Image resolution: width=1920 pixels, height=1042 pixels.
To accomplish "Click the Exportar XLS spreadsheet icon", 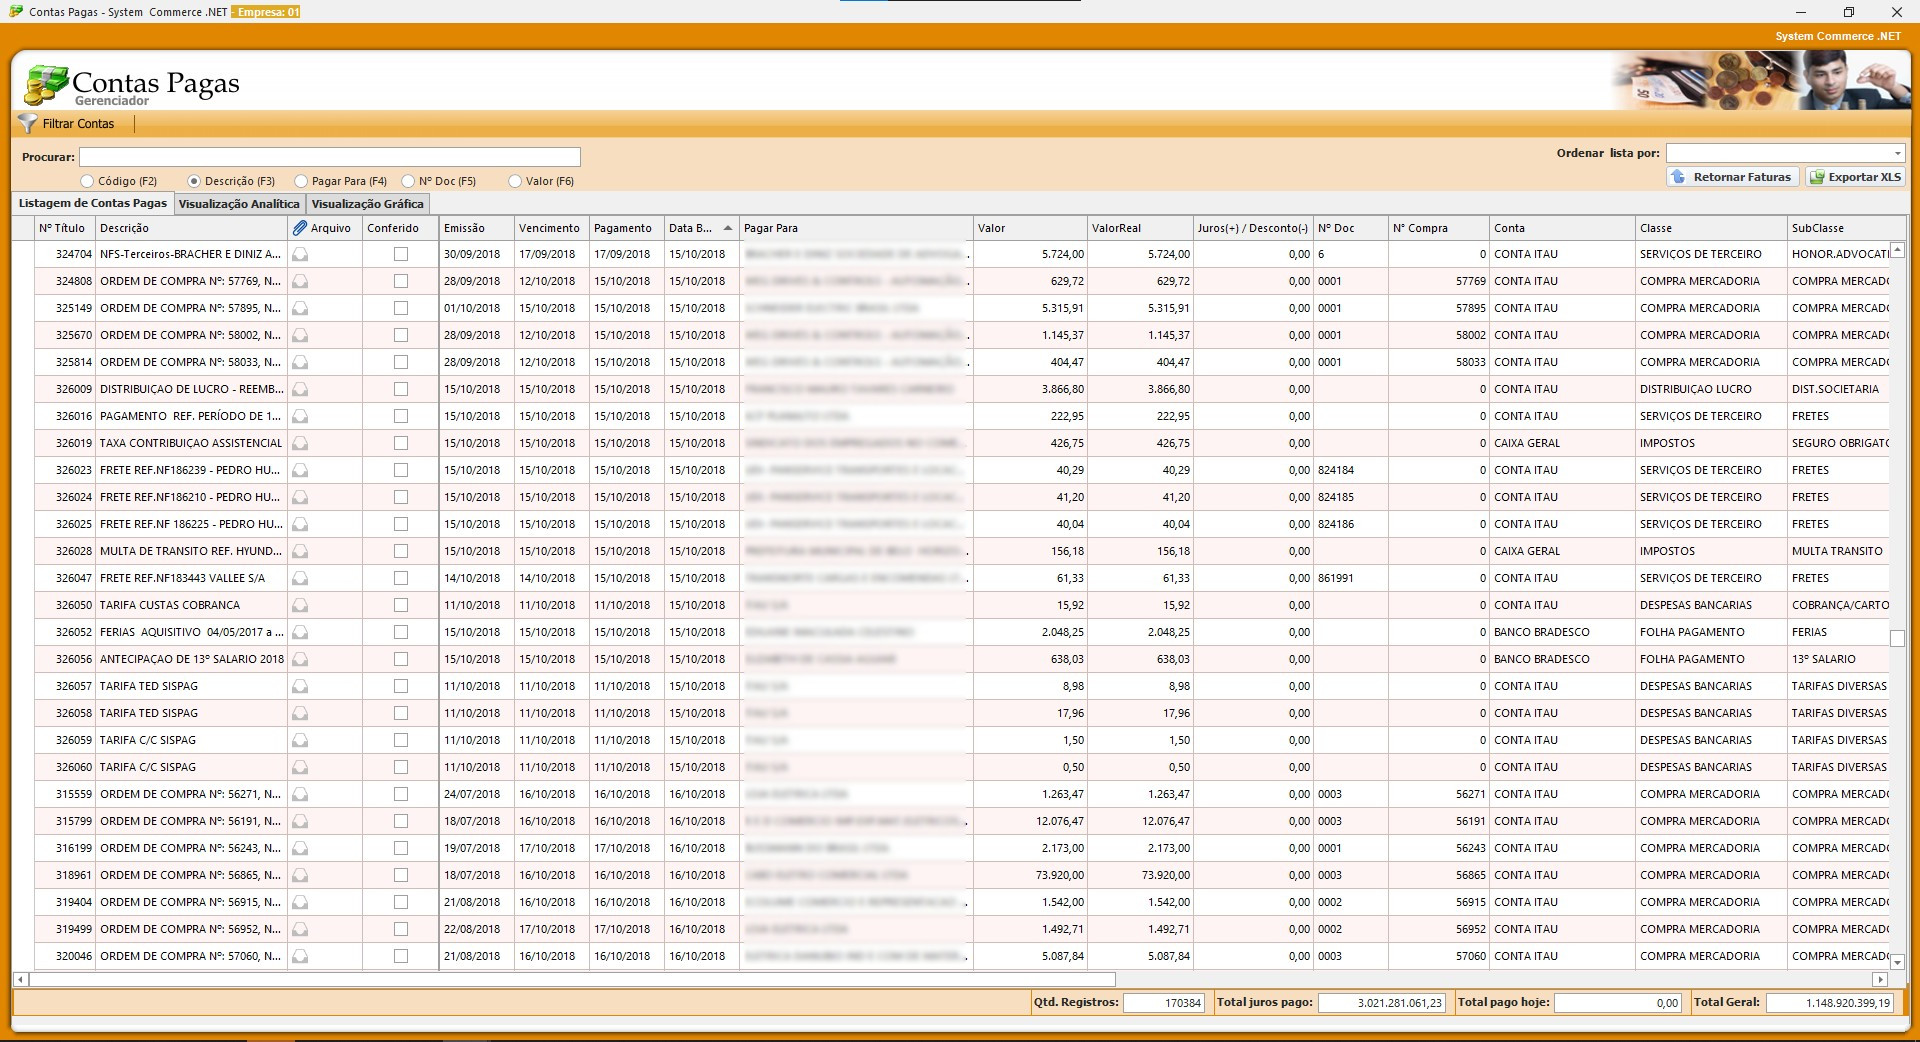I will coord(1816,177).
